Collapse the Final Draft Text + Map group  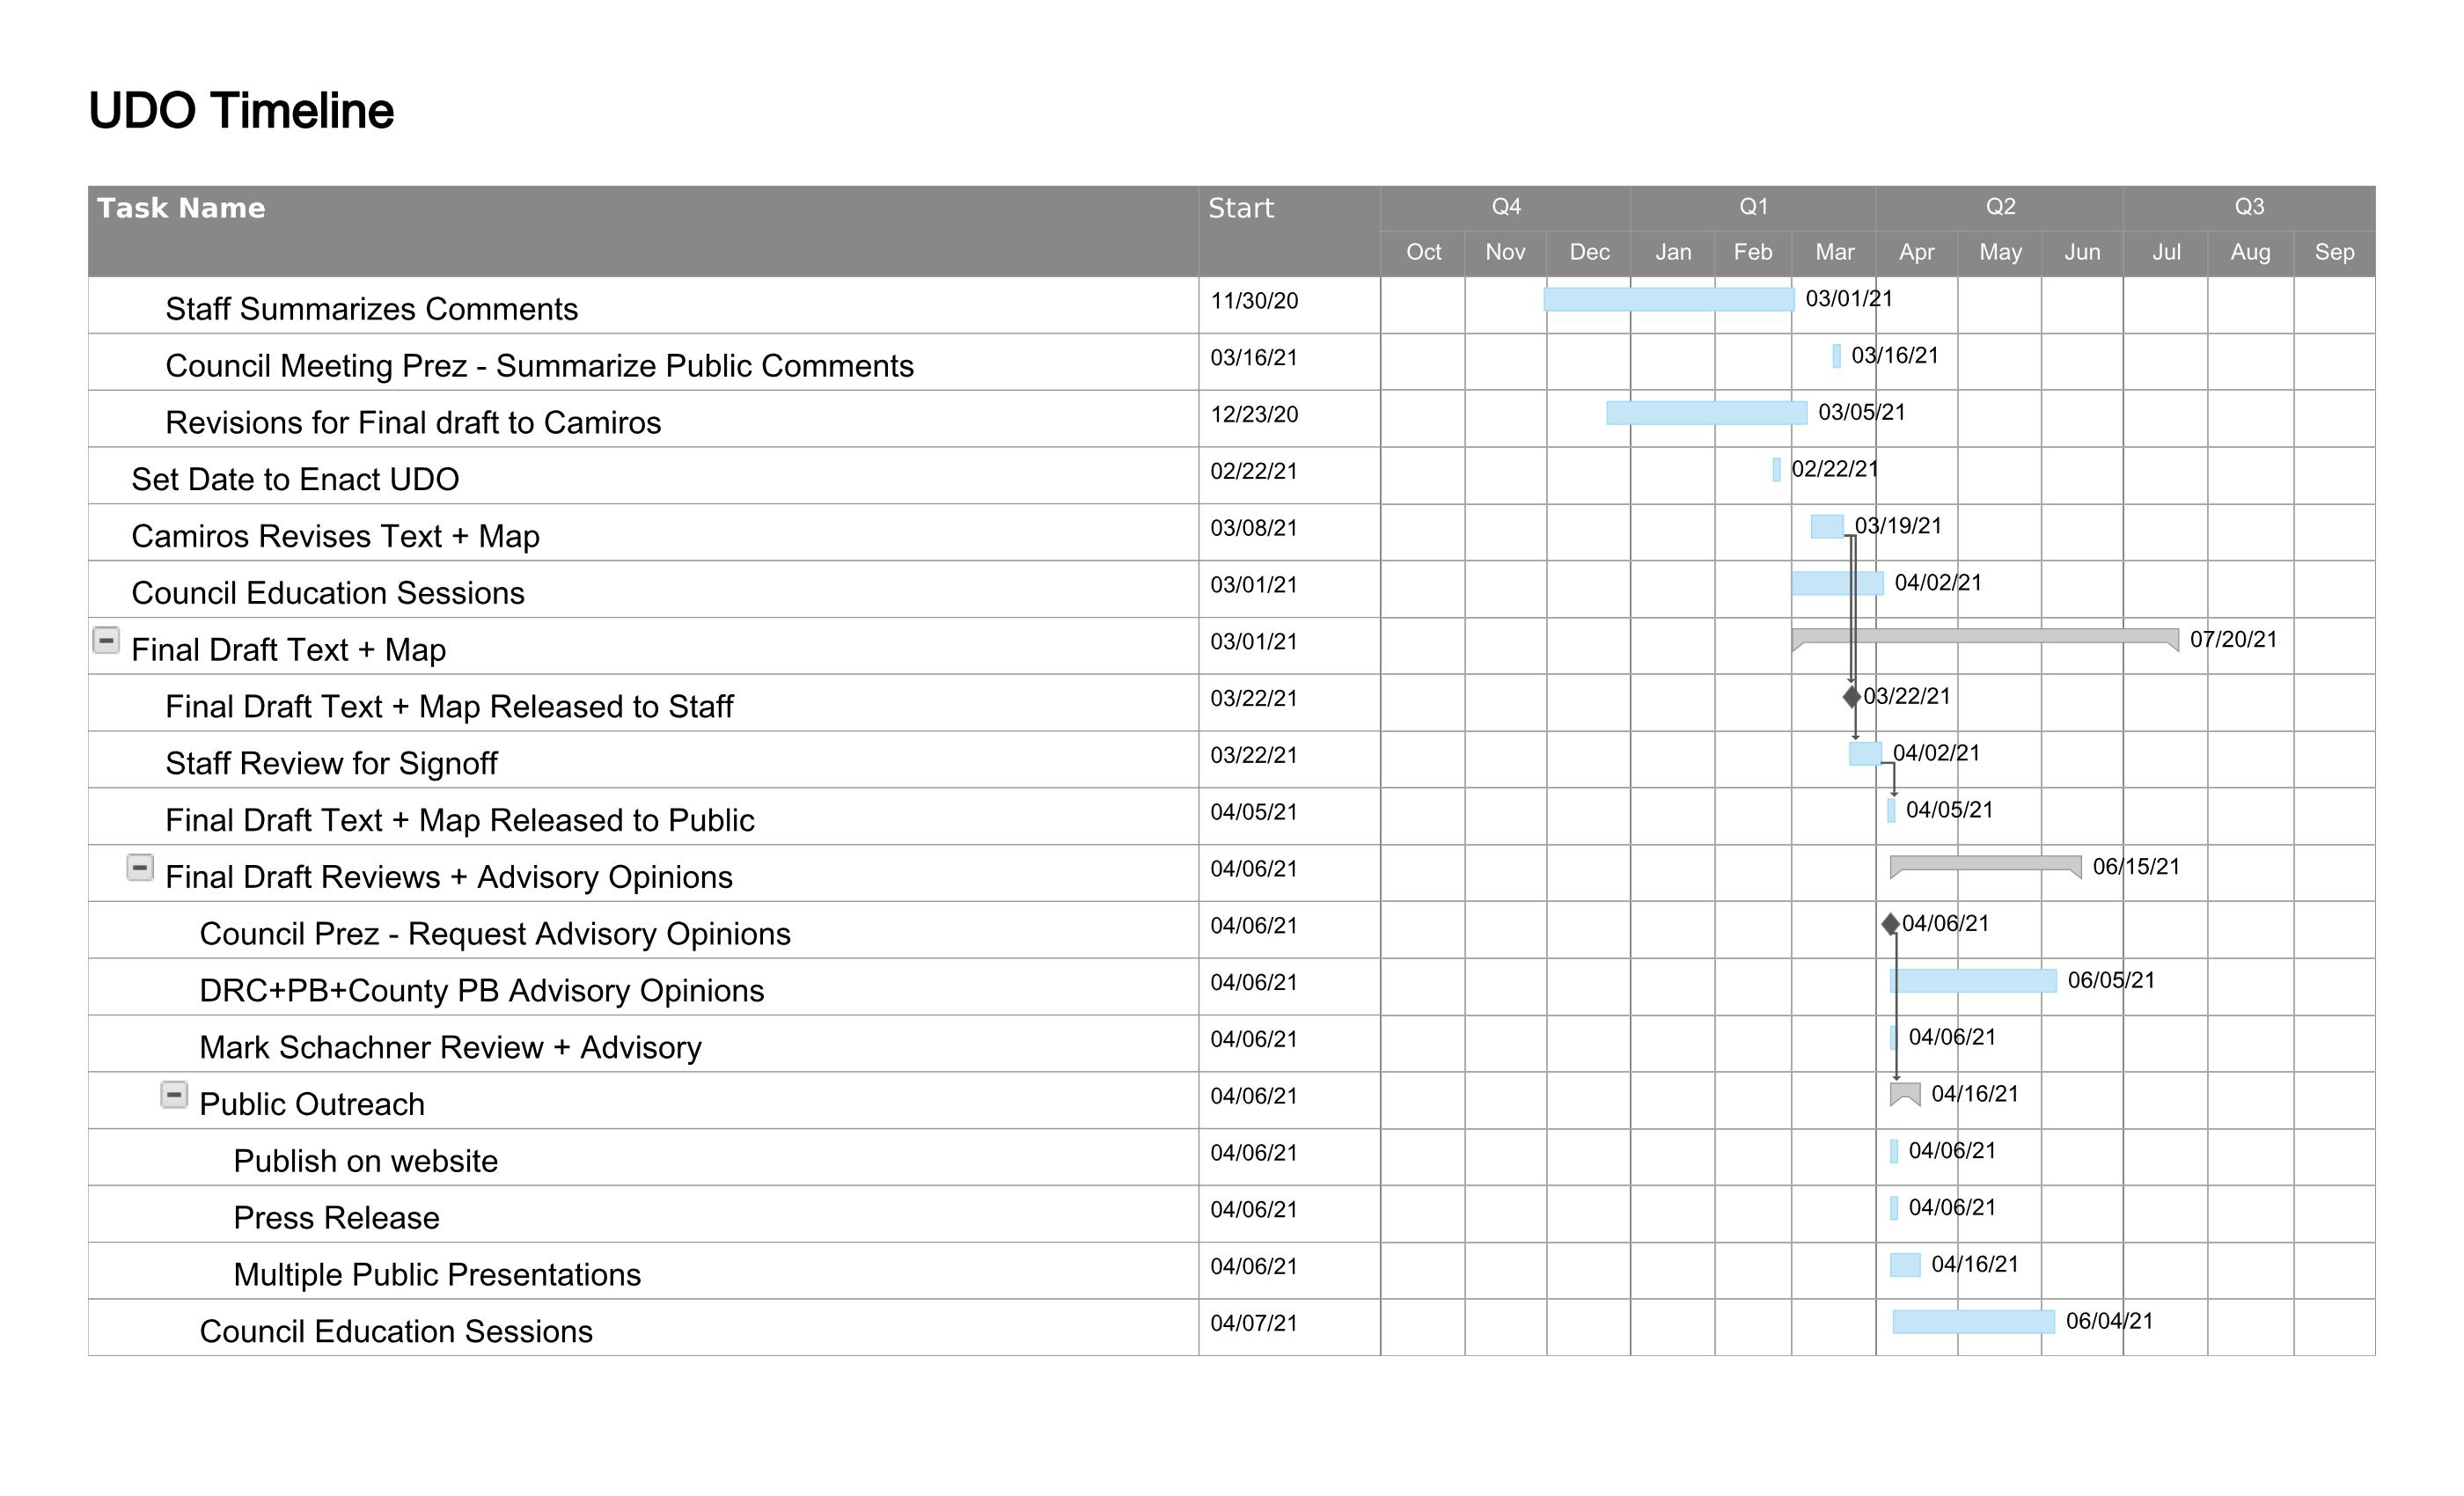[106, 640]
